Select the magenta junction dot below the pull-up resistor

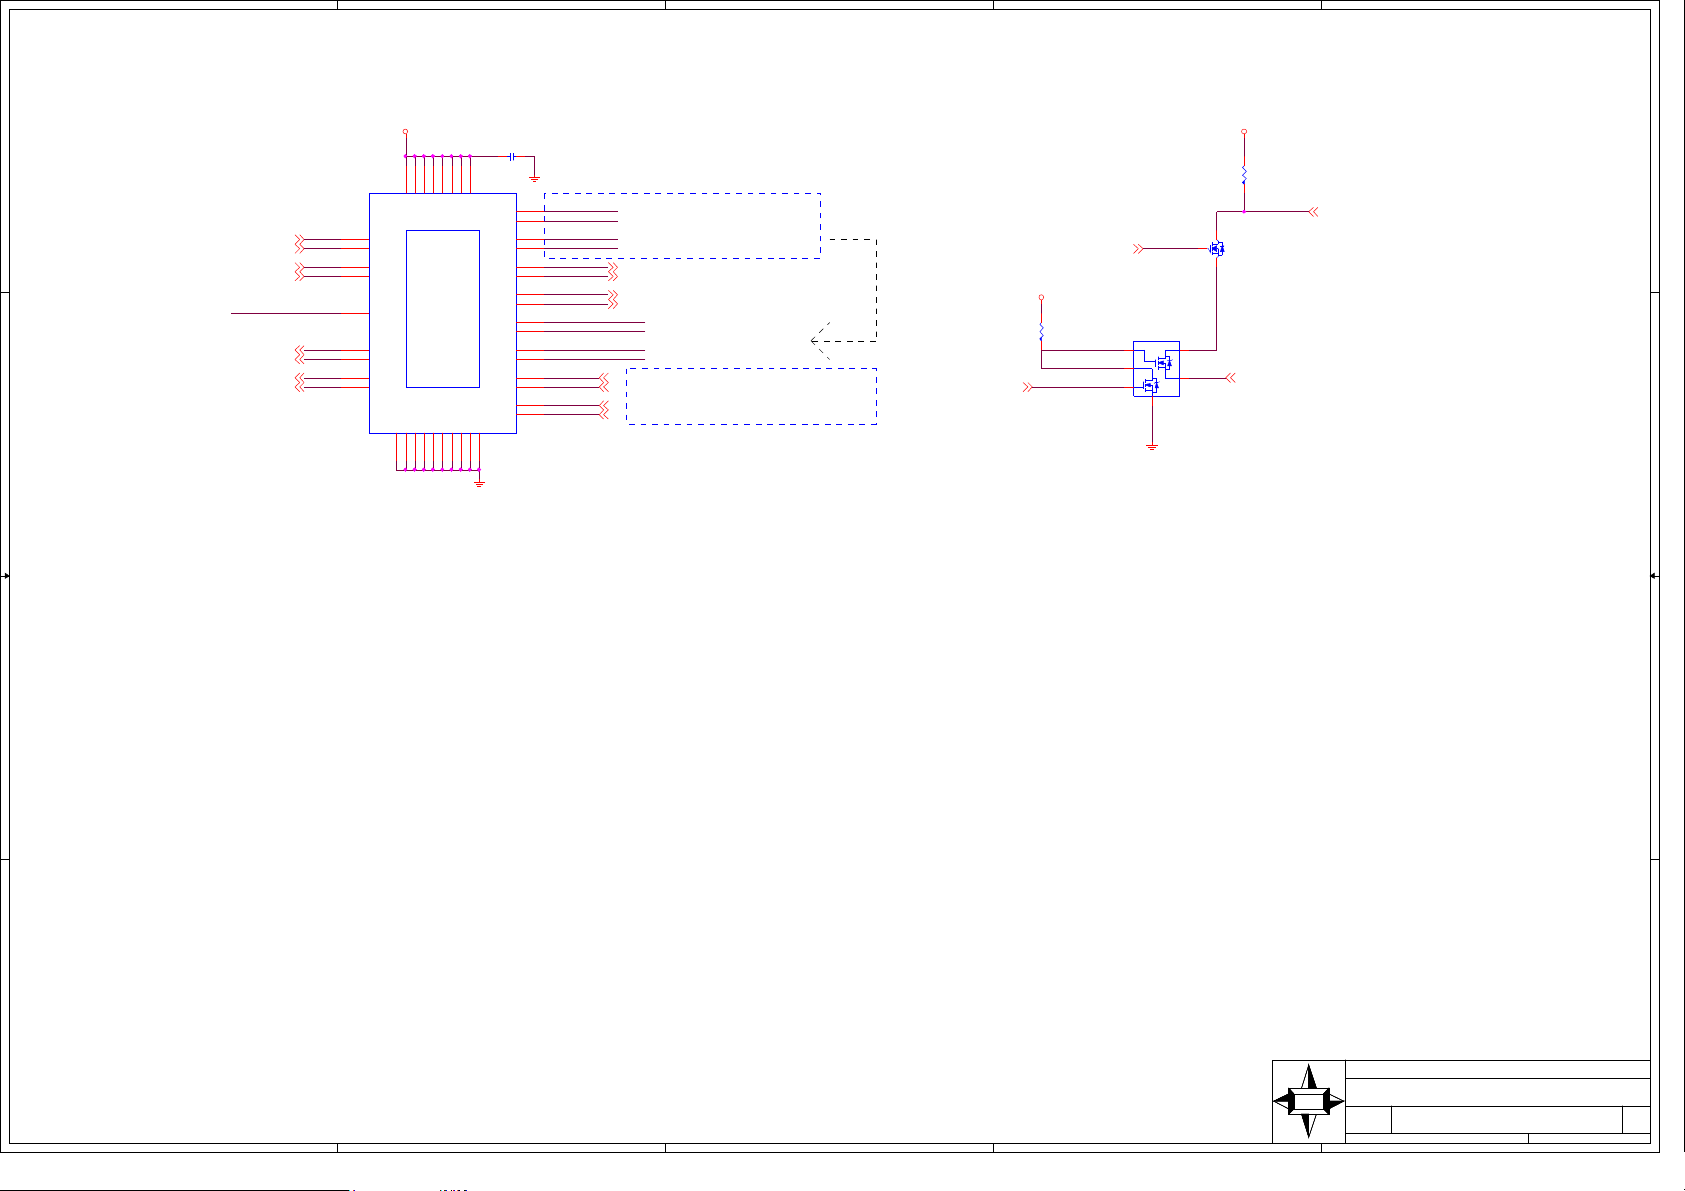(x=1244, y=212)
